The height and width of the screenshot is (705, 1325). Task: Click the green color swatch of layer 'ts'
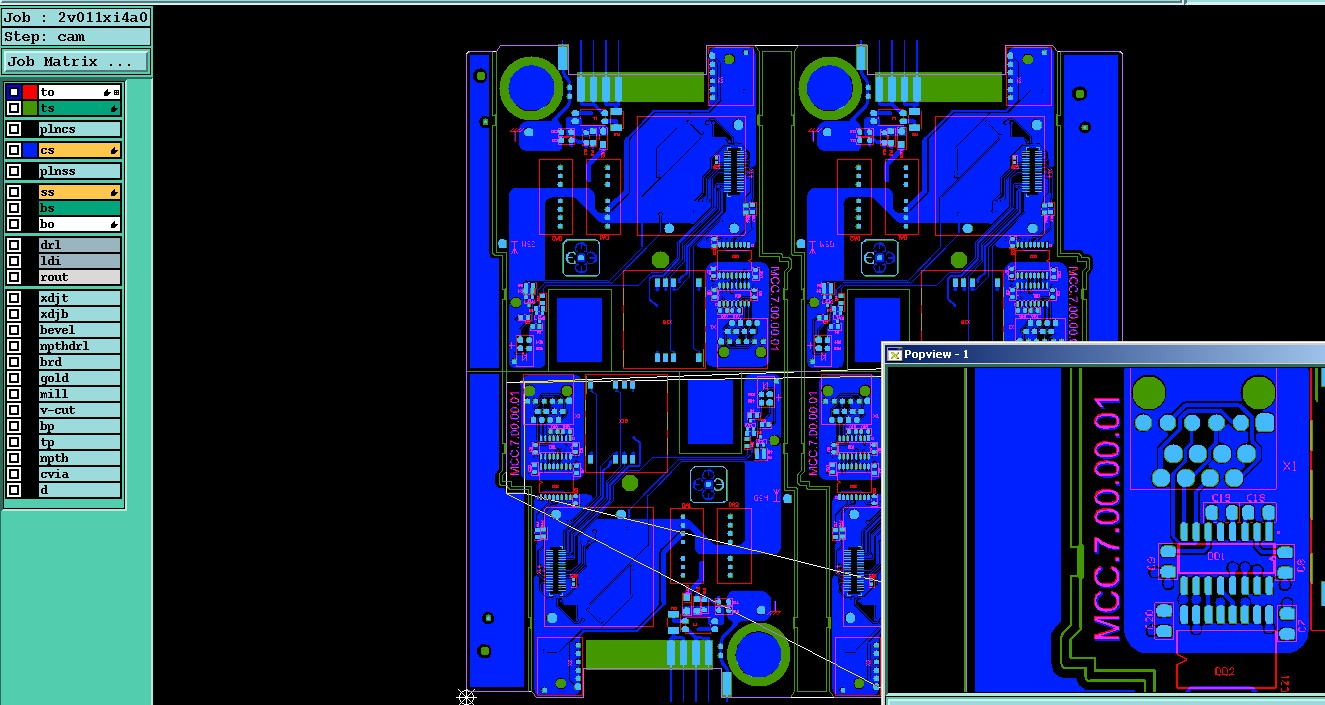tap(30, 108)
